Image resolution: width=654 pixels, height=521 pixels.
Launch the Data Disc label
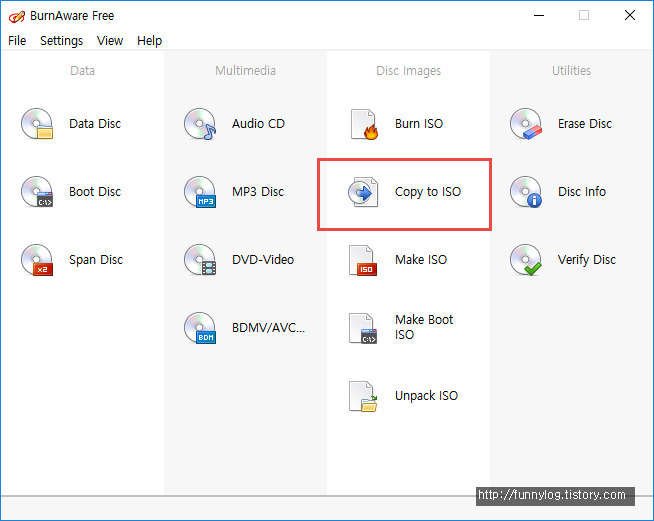pyautogui.click(x=95, y=123)
